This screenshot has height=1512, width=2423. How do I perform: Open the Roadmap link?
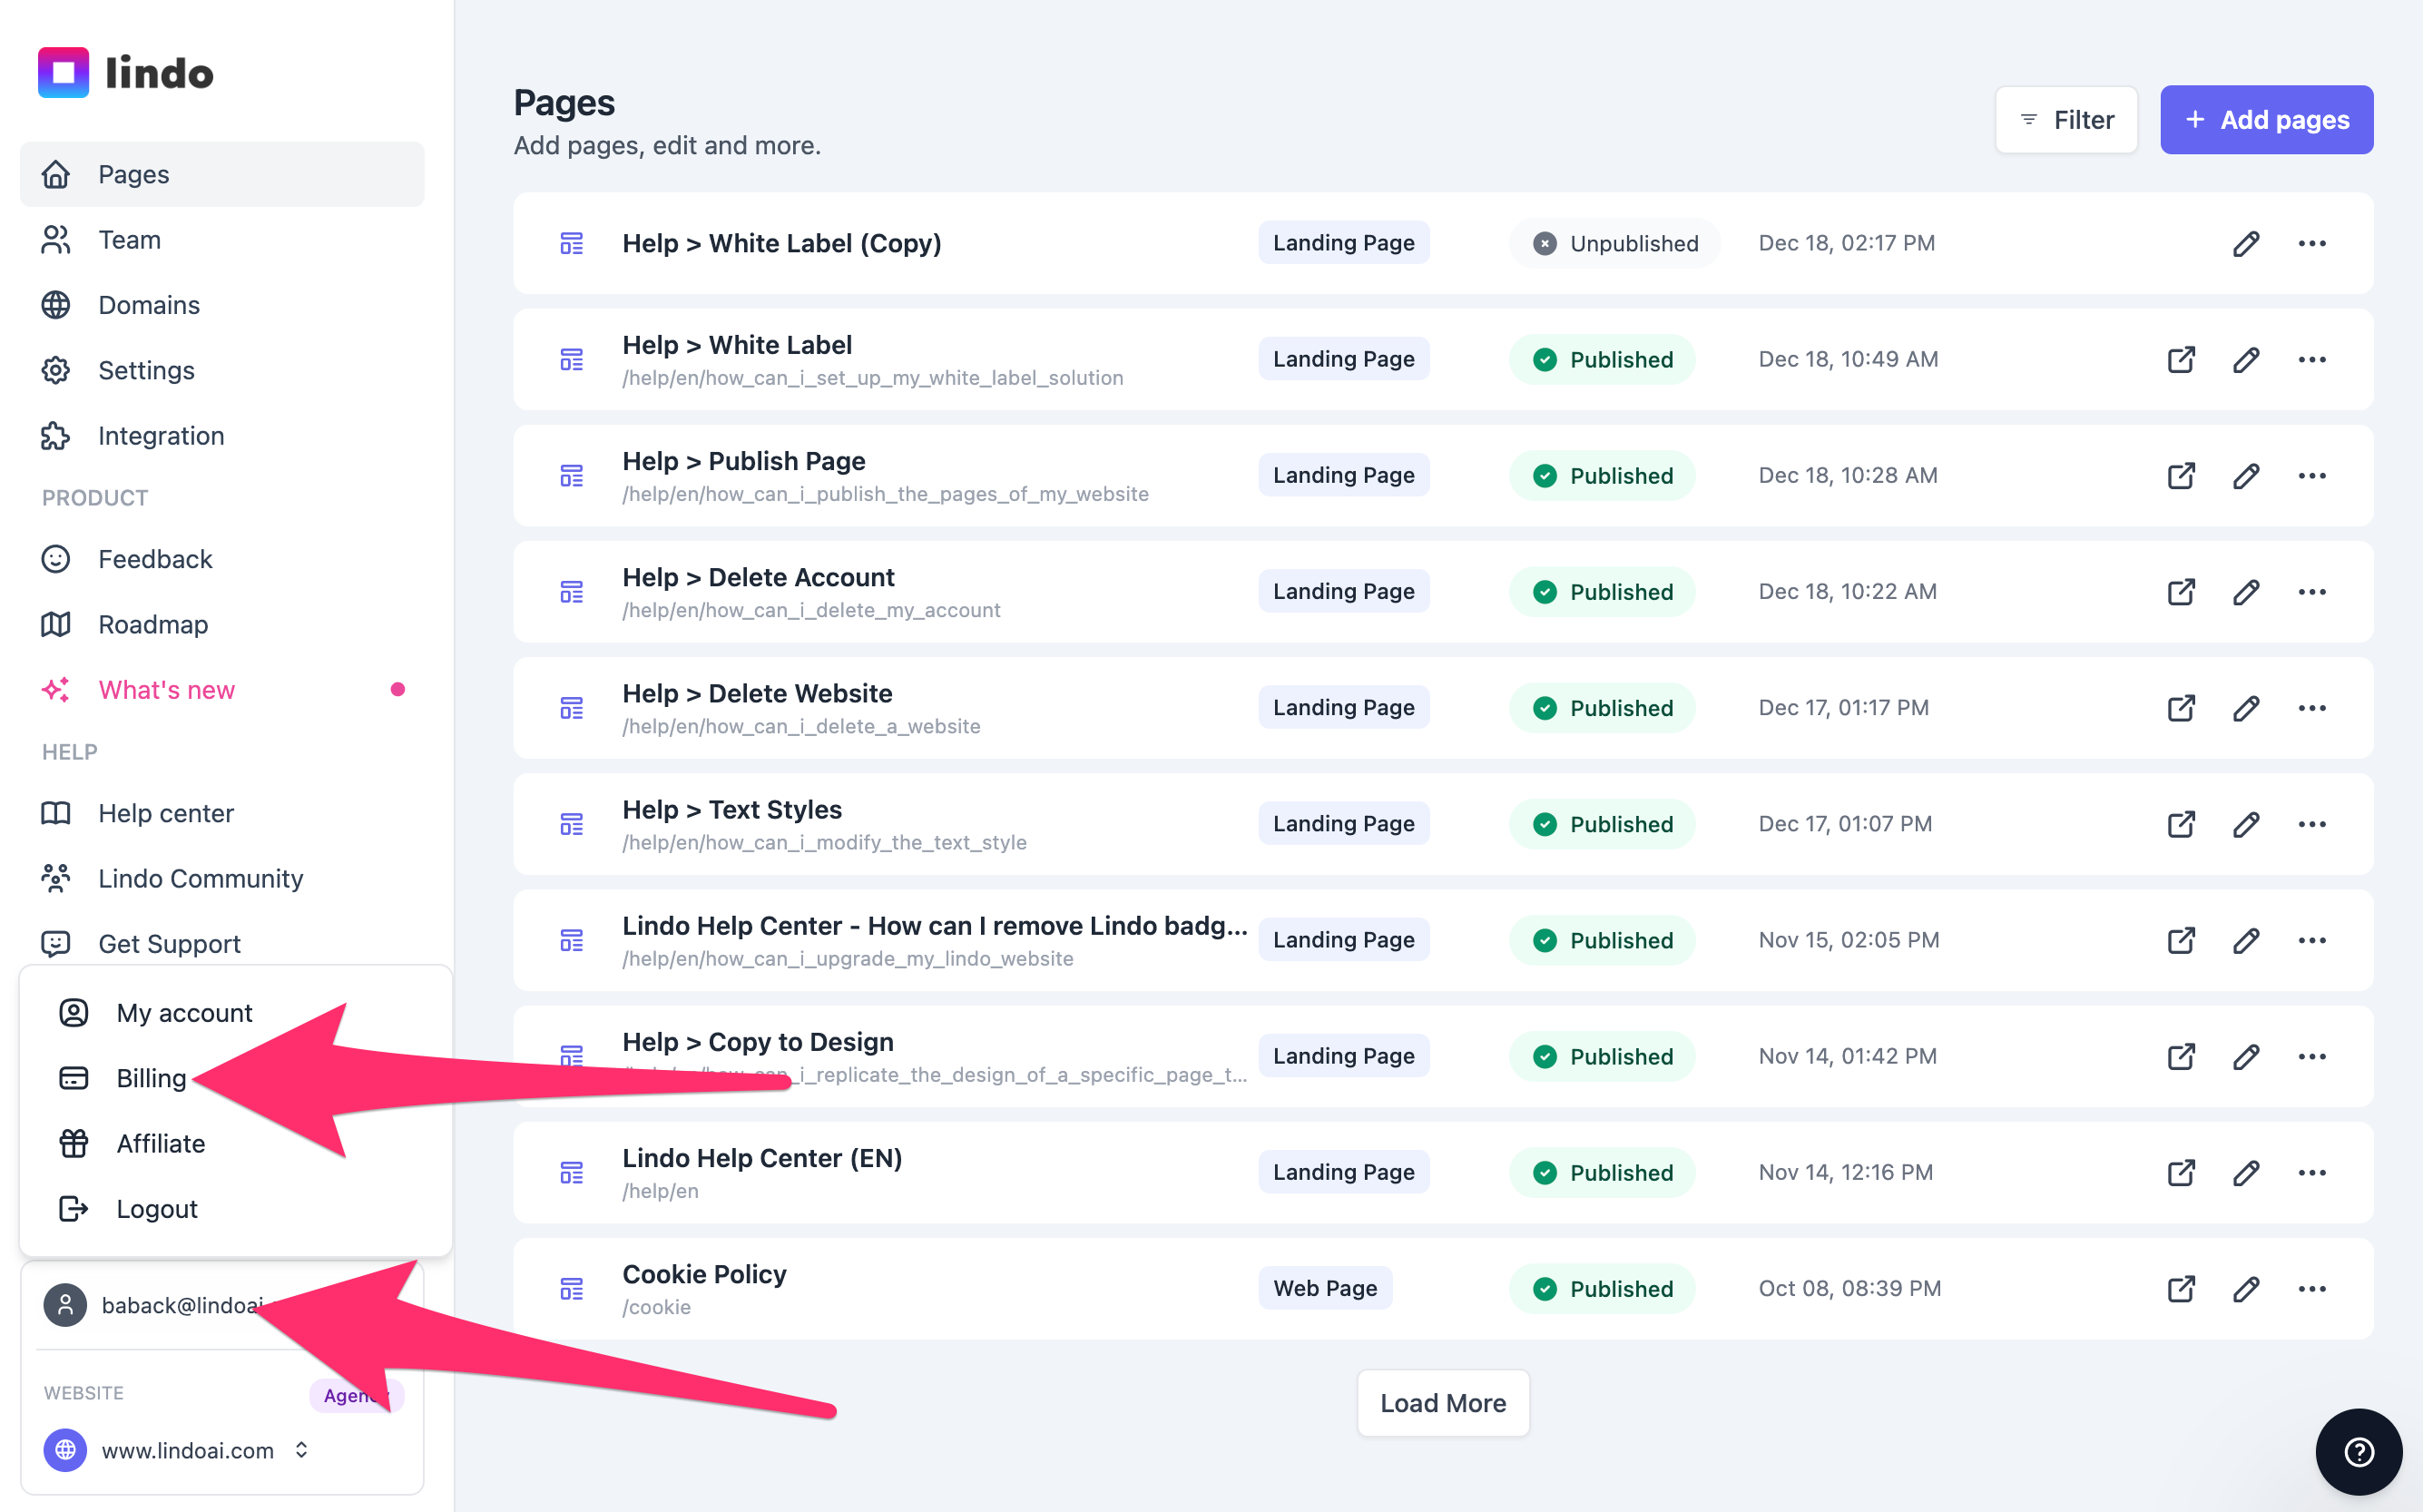tap(222, 624)
